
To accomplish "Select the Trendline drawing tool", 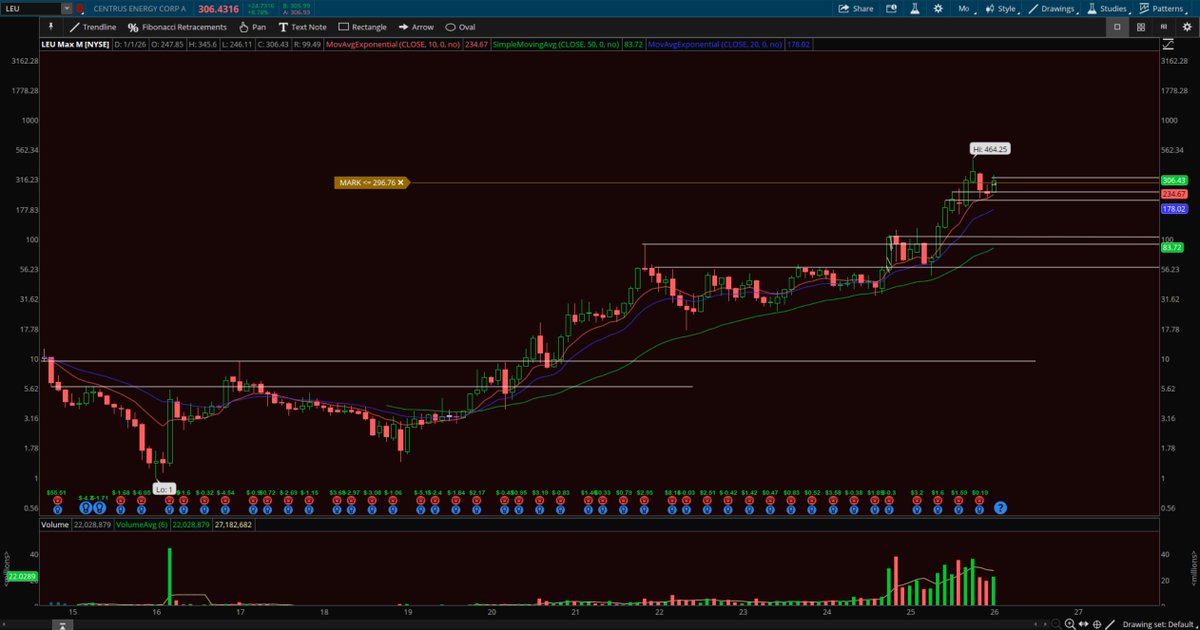I will coord(93,27).
